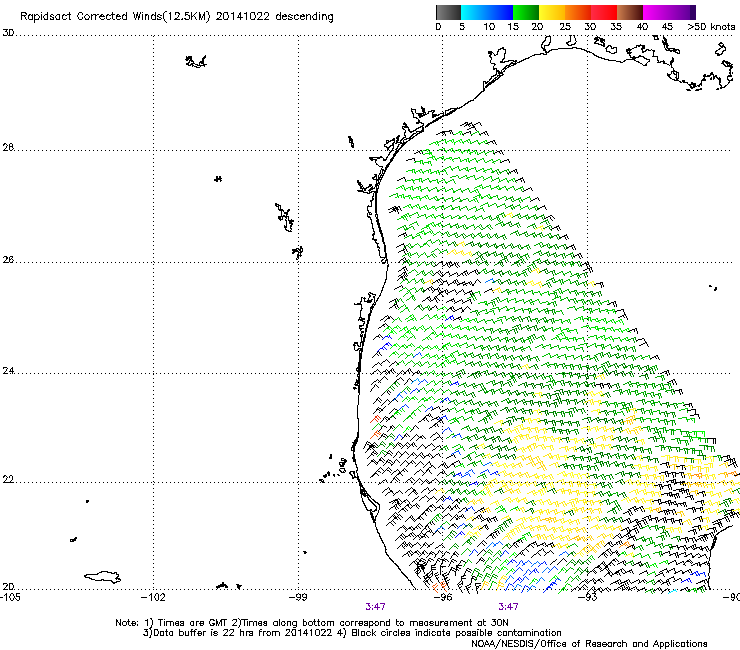This screenshot has width=740, height=650.
Task: Click the 'NOAA/NESDIS/Office of Research and Applications' credit
Action: pos(589,643)
